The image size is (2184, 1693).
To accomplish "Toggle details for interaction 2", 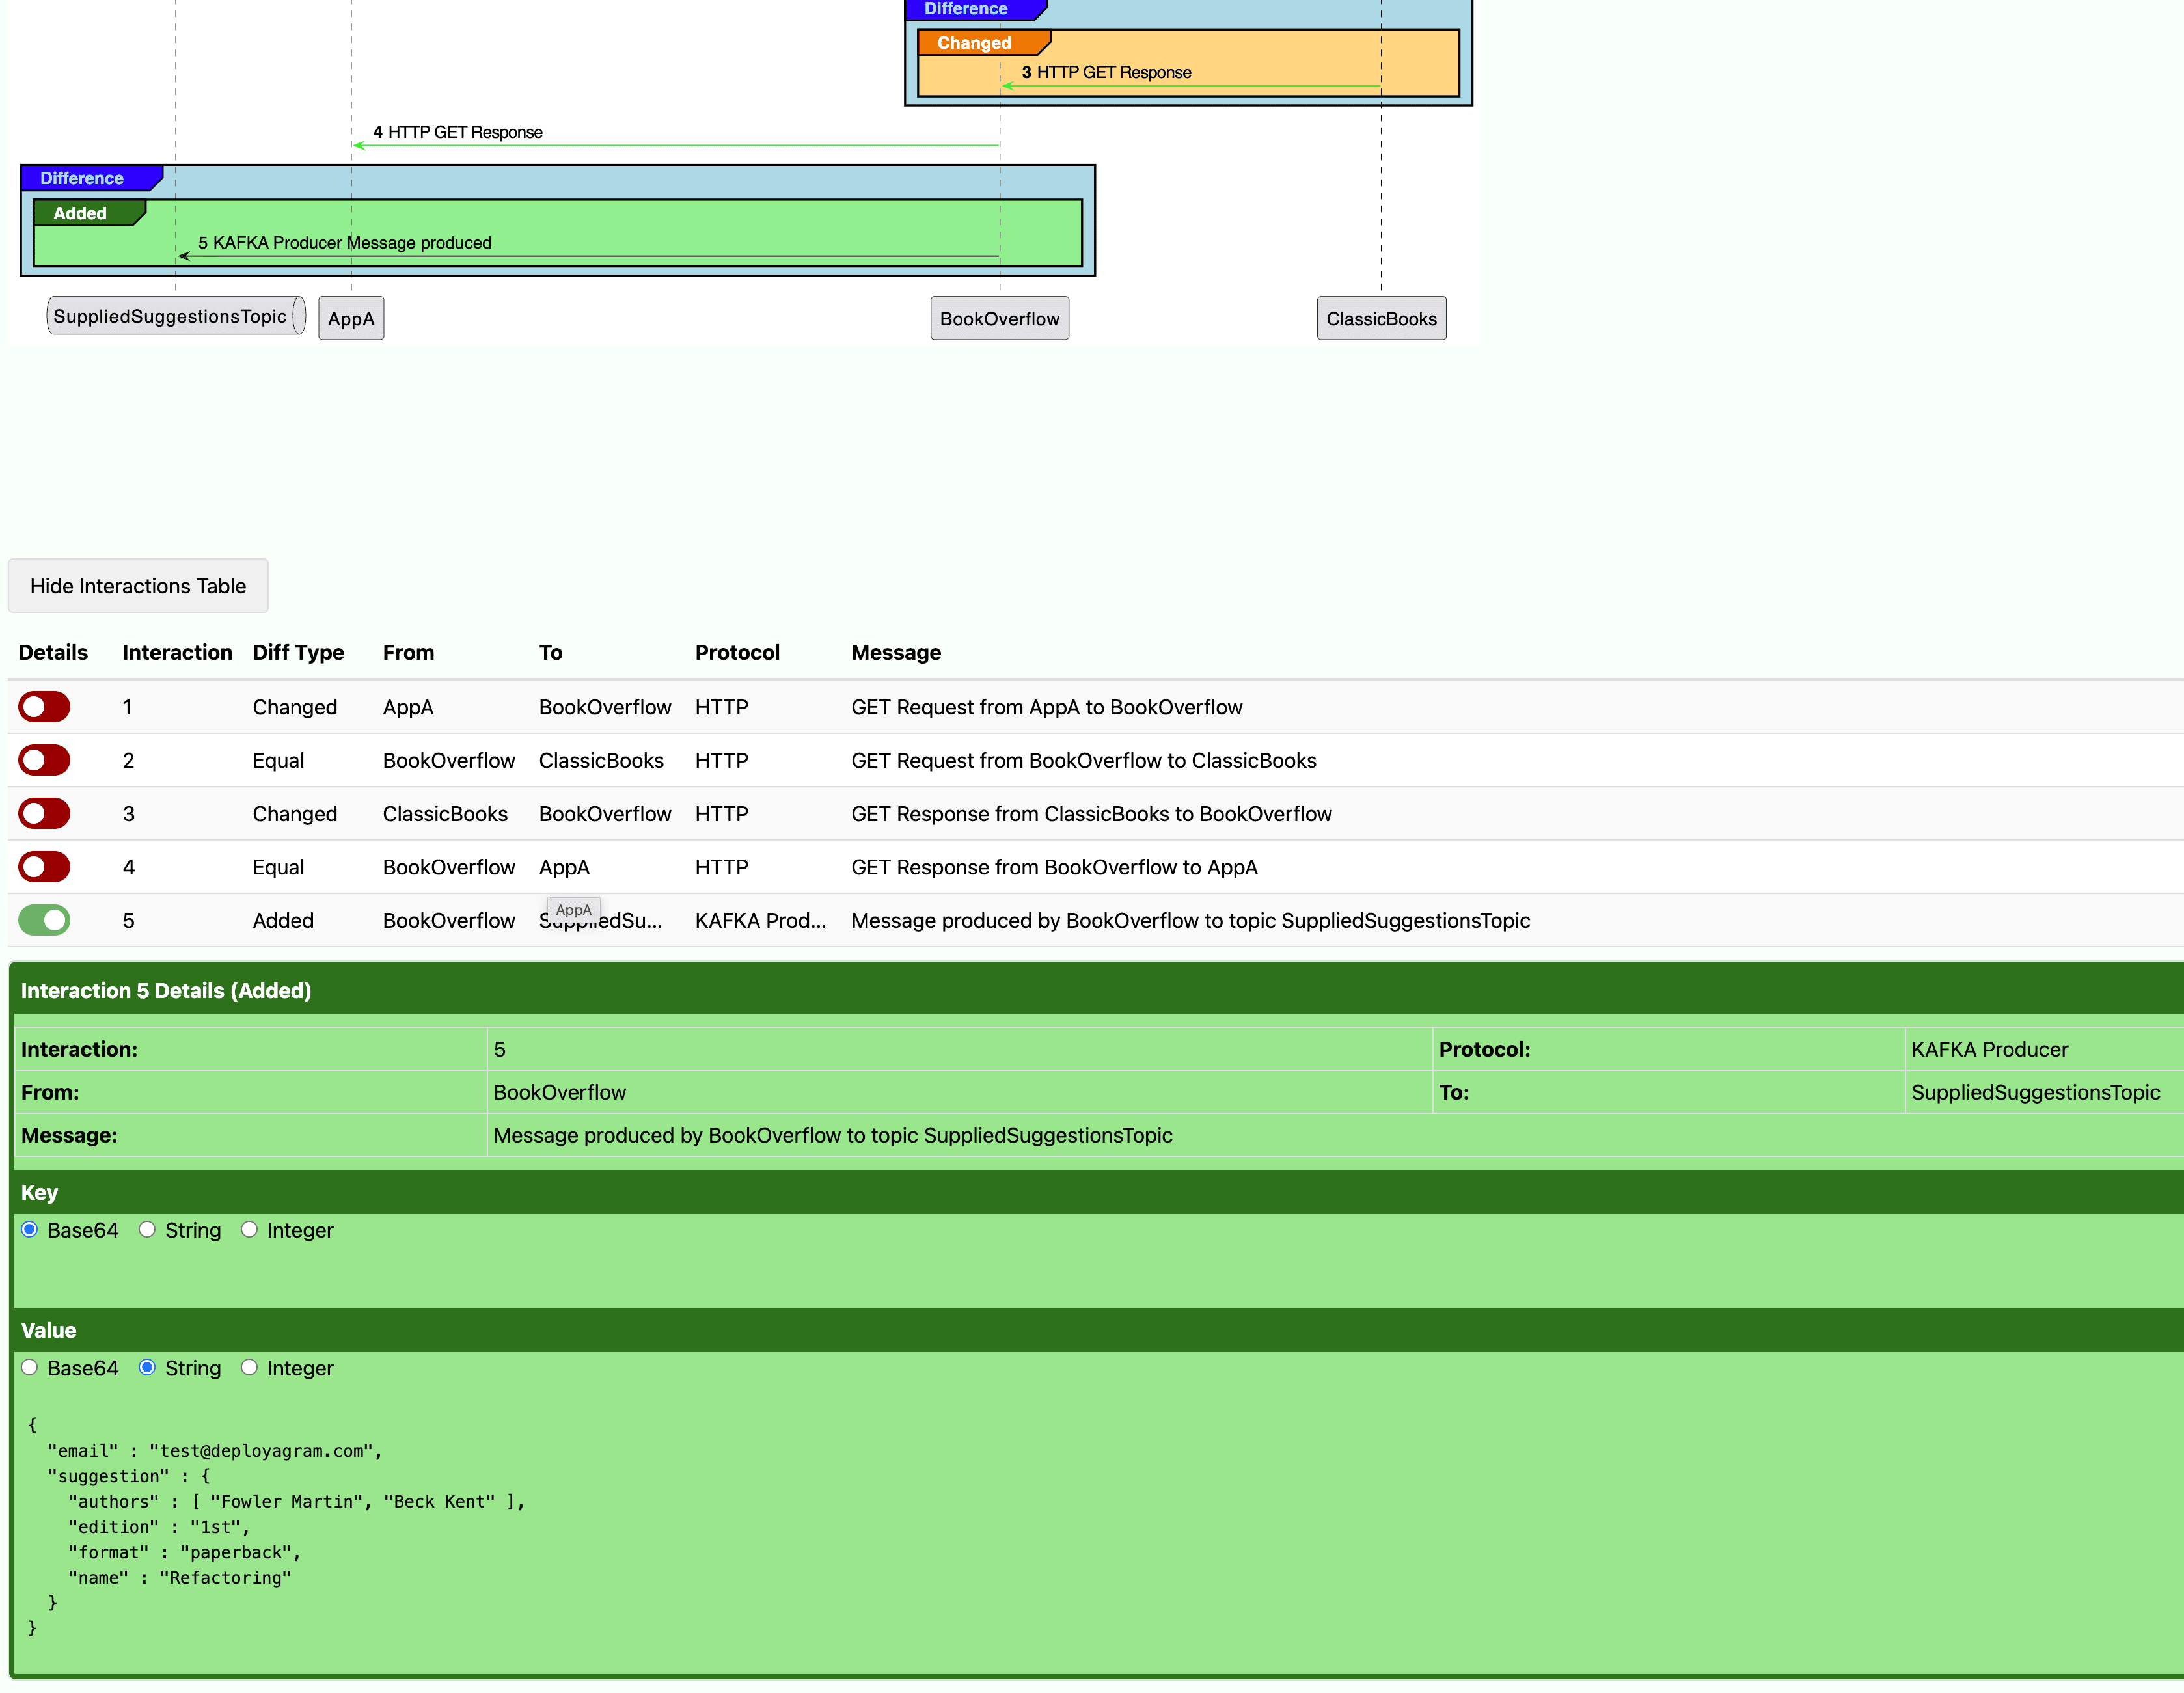I will point(44,760).
